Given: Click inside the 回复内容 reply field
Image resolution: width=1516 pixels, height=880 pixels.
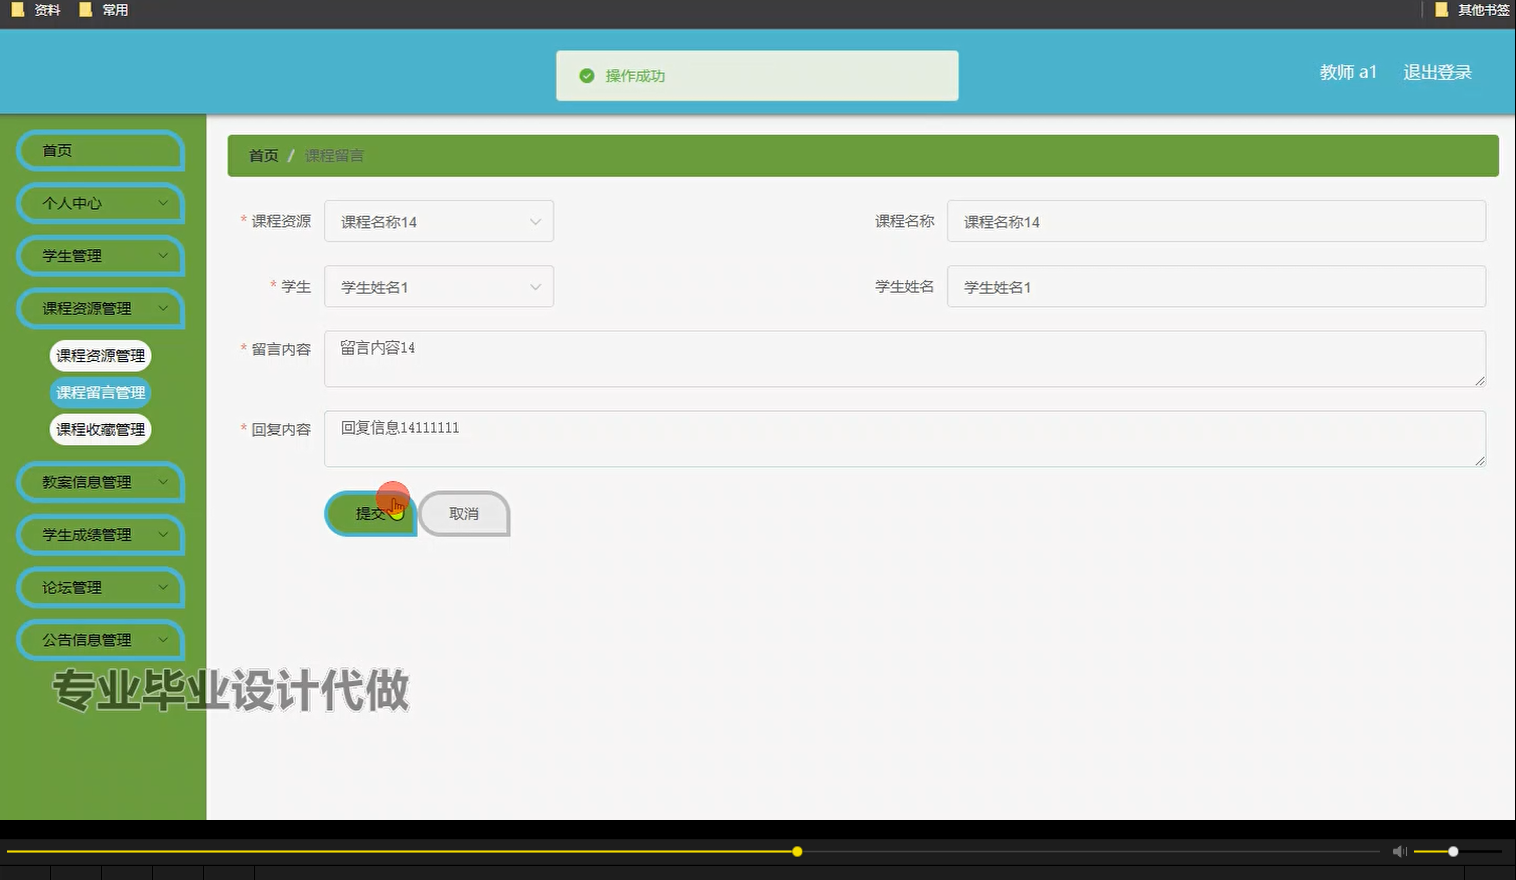Looking at the screenshot, I should click(x=900, y=438).
